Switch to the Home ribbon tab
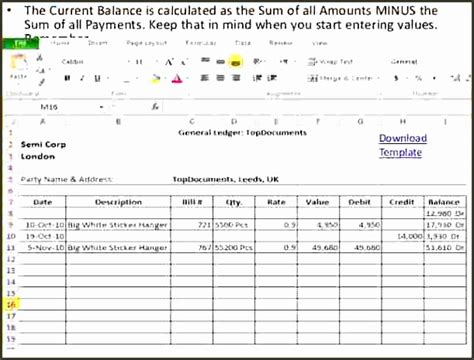 click(60, 43)
